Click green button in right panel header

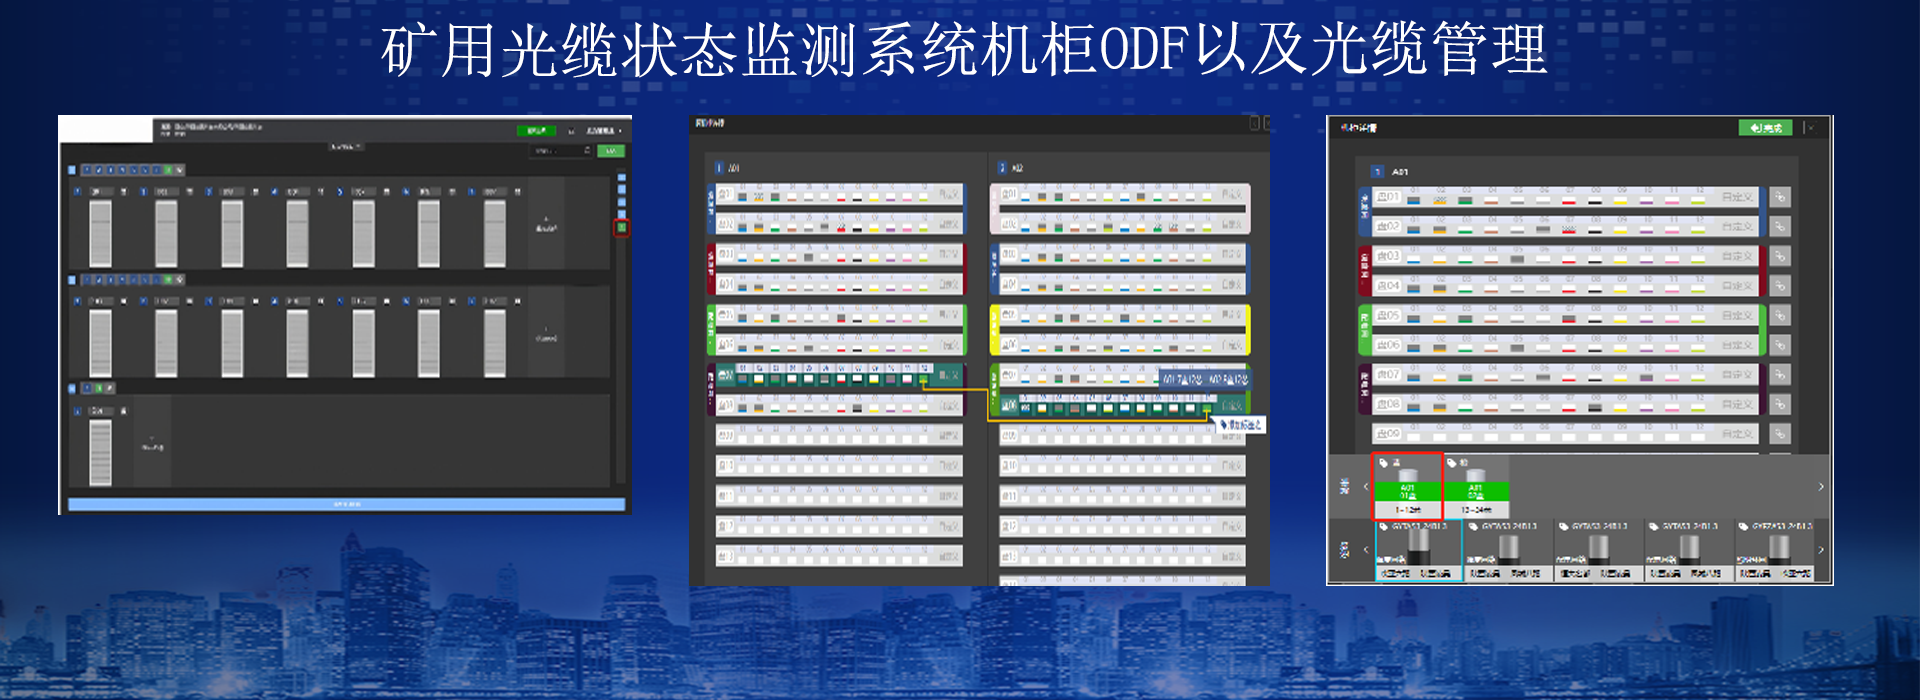click(1766, 128)
